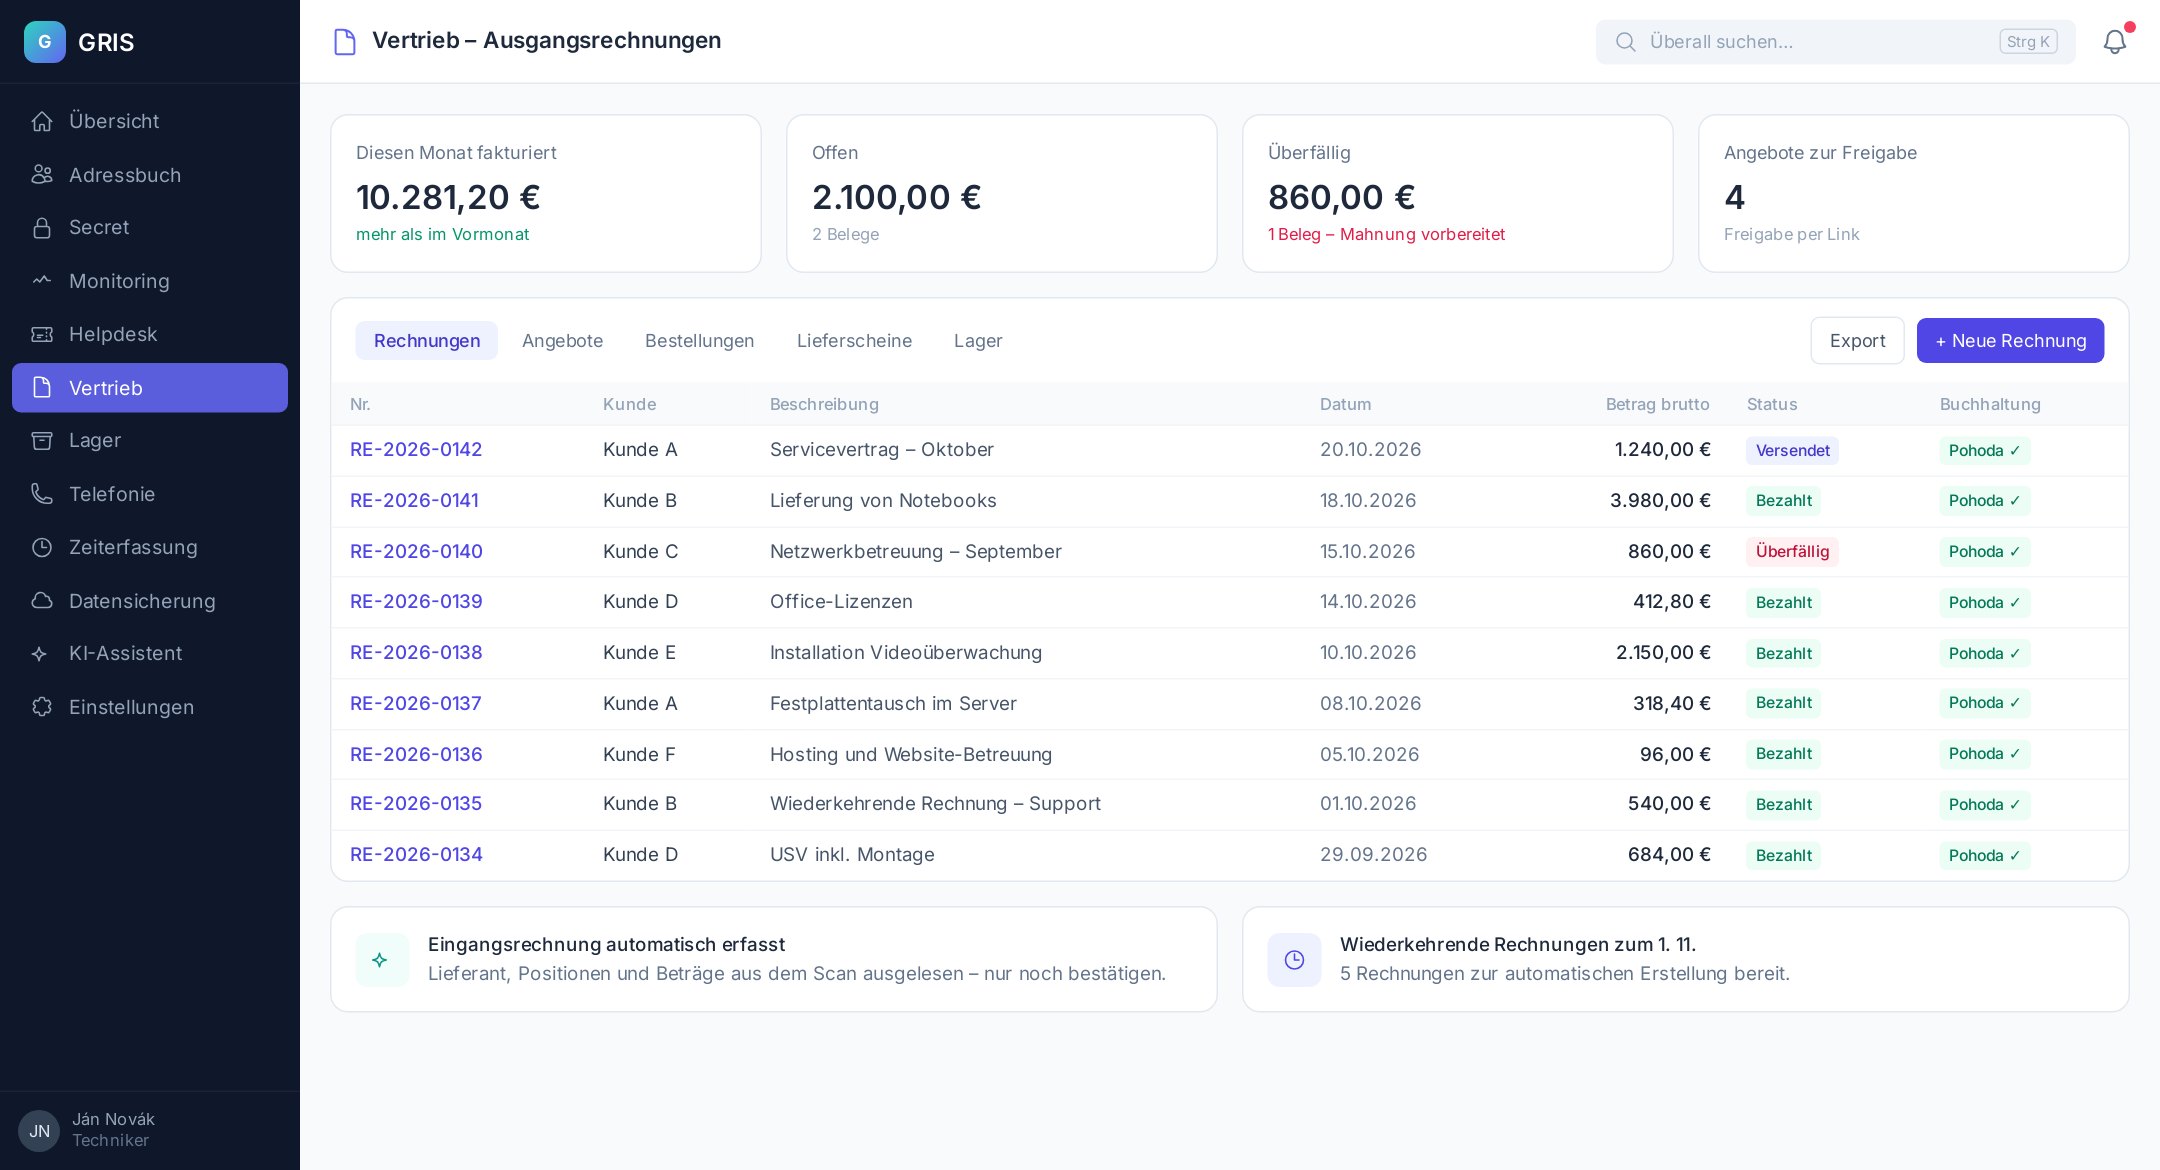
Task: Click the Adressbuch people icon
Action: [x=42, y=175]
